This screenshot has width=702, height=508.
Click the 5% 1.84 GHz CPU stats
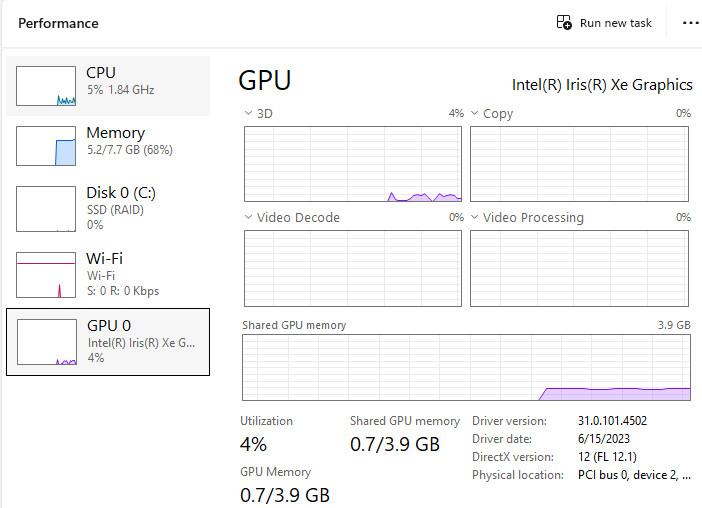[x=121, y=90]
